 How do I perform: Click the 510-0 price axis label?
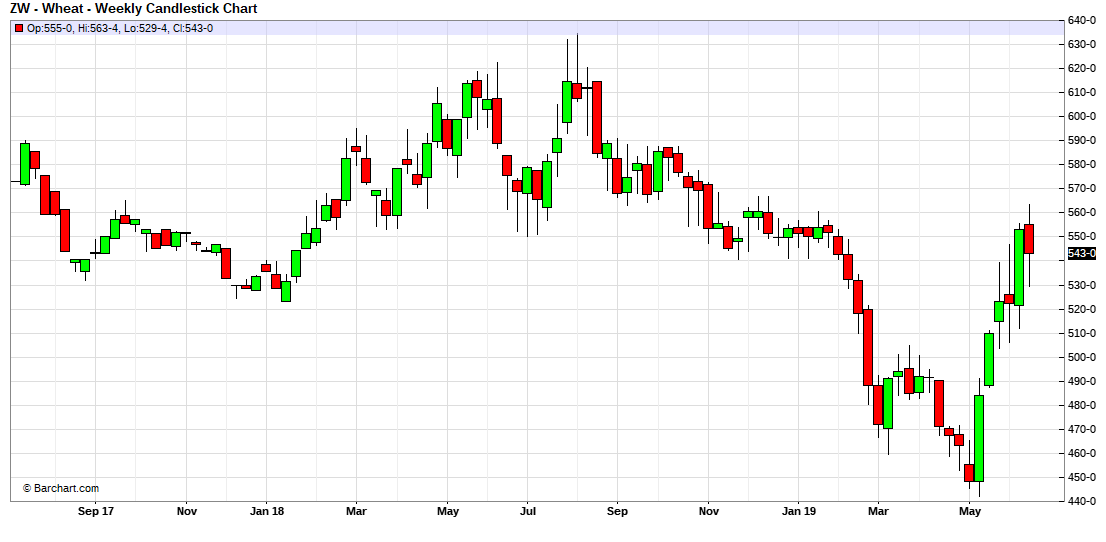click(1082, 333)
